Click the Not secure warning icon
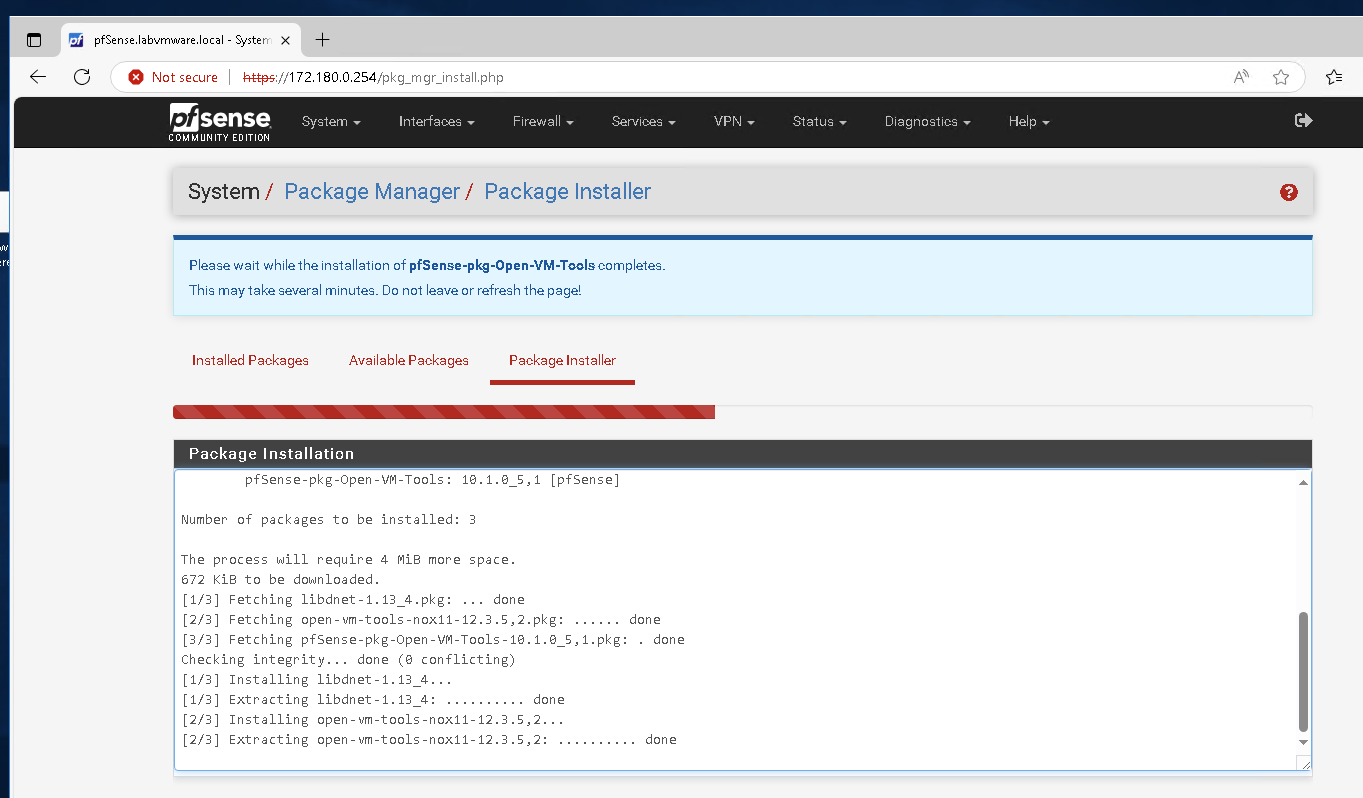Image resolution: width=1363 pixels, height=798 pixels. click(x=136, y=77)
